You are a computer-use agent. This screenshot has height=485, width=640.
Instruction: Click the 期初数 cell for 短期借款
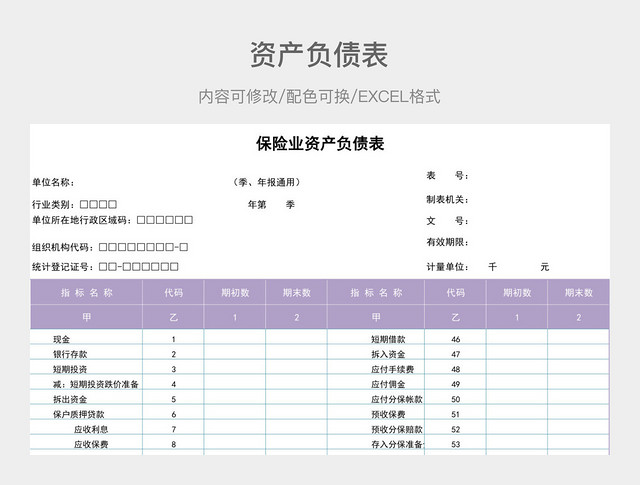tap(517, 338)
